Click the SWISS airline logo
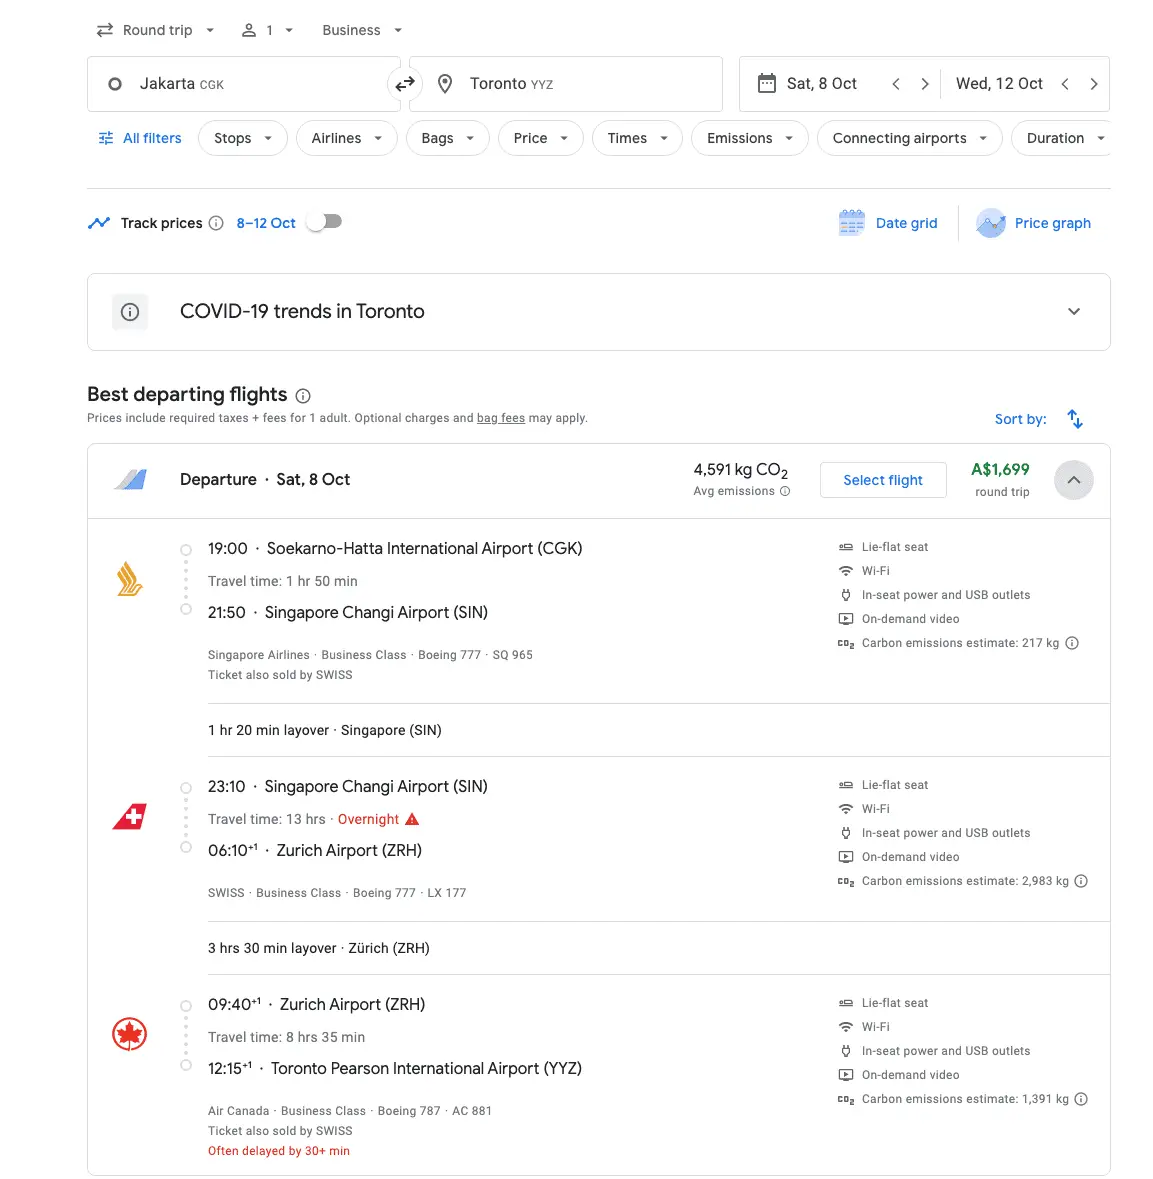1153x1179 pixels. (x=129, y=817)
